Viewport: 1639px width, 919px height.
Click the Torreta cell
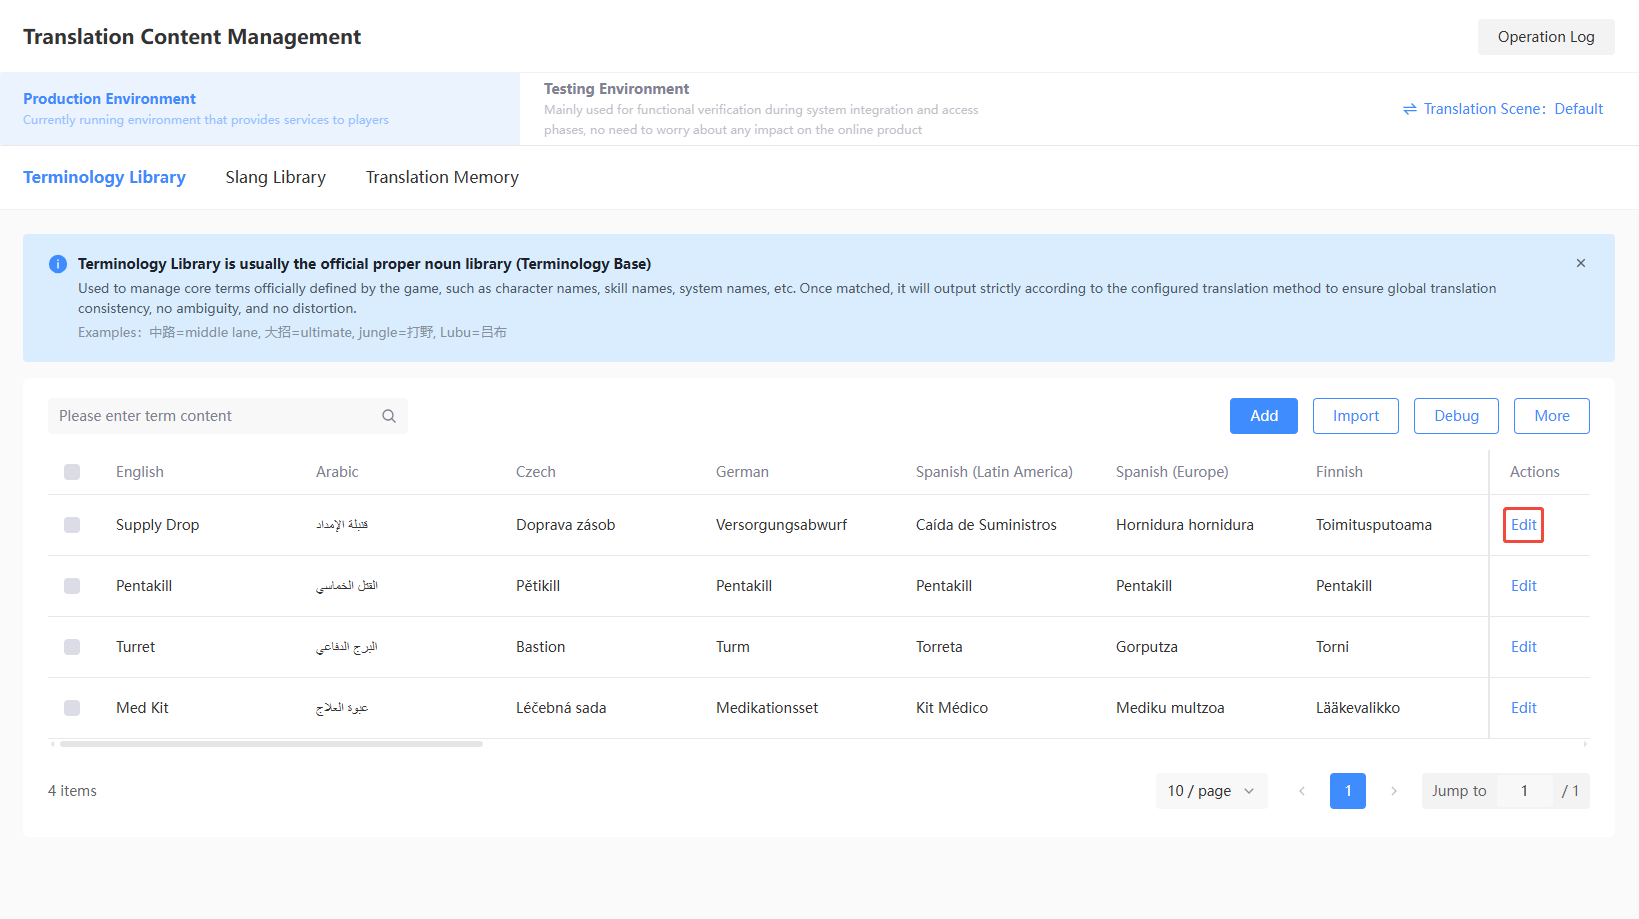click(x=939, y=647)
